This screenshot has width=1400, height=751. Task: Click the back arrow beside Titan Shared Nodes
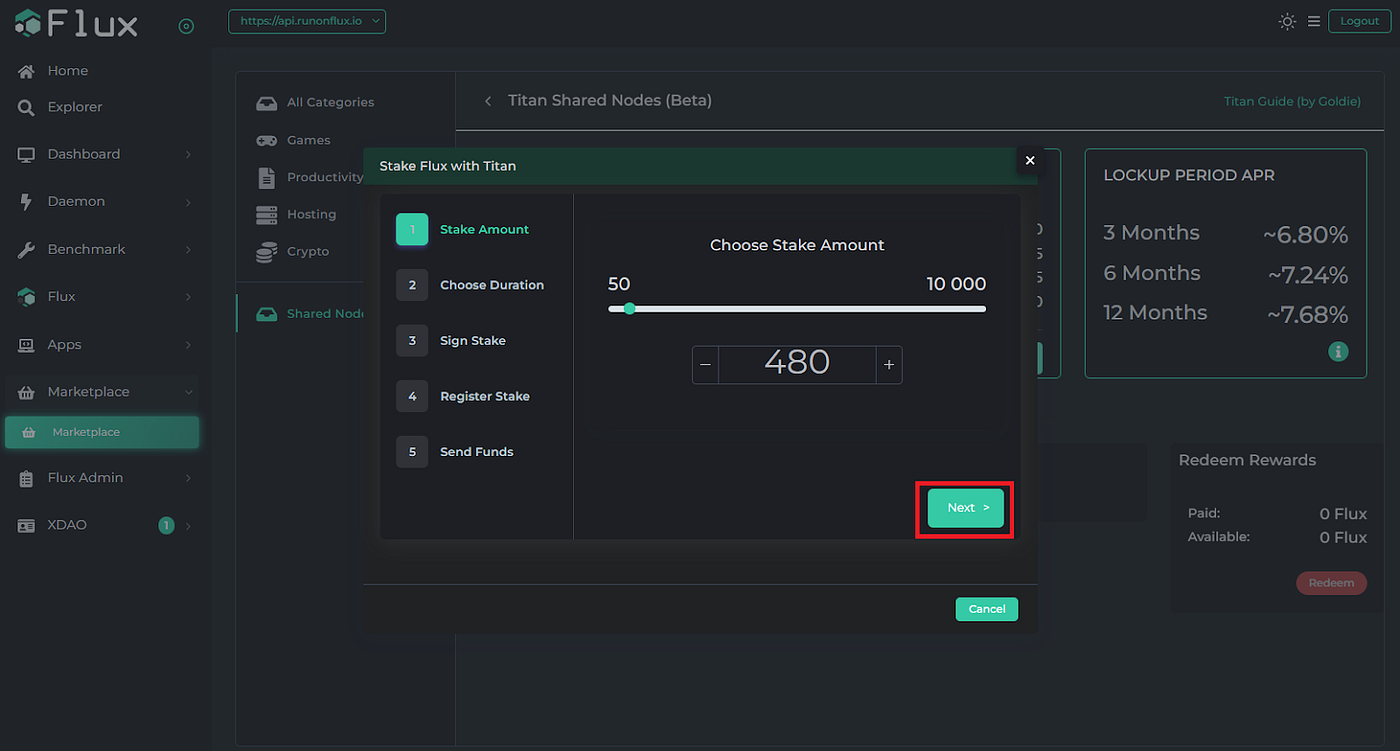point(488,101)
